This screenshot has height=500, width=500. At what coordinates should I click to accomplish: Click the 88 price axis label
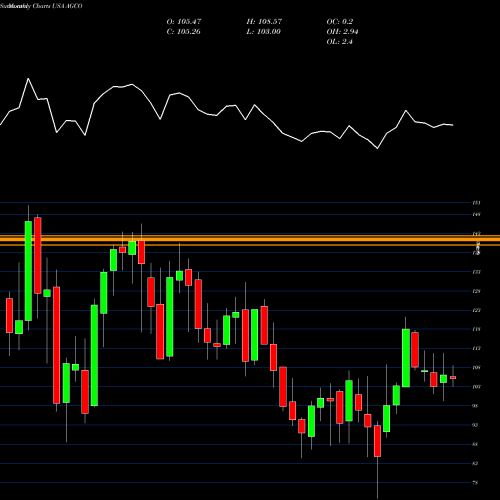[x=476, y=444]
